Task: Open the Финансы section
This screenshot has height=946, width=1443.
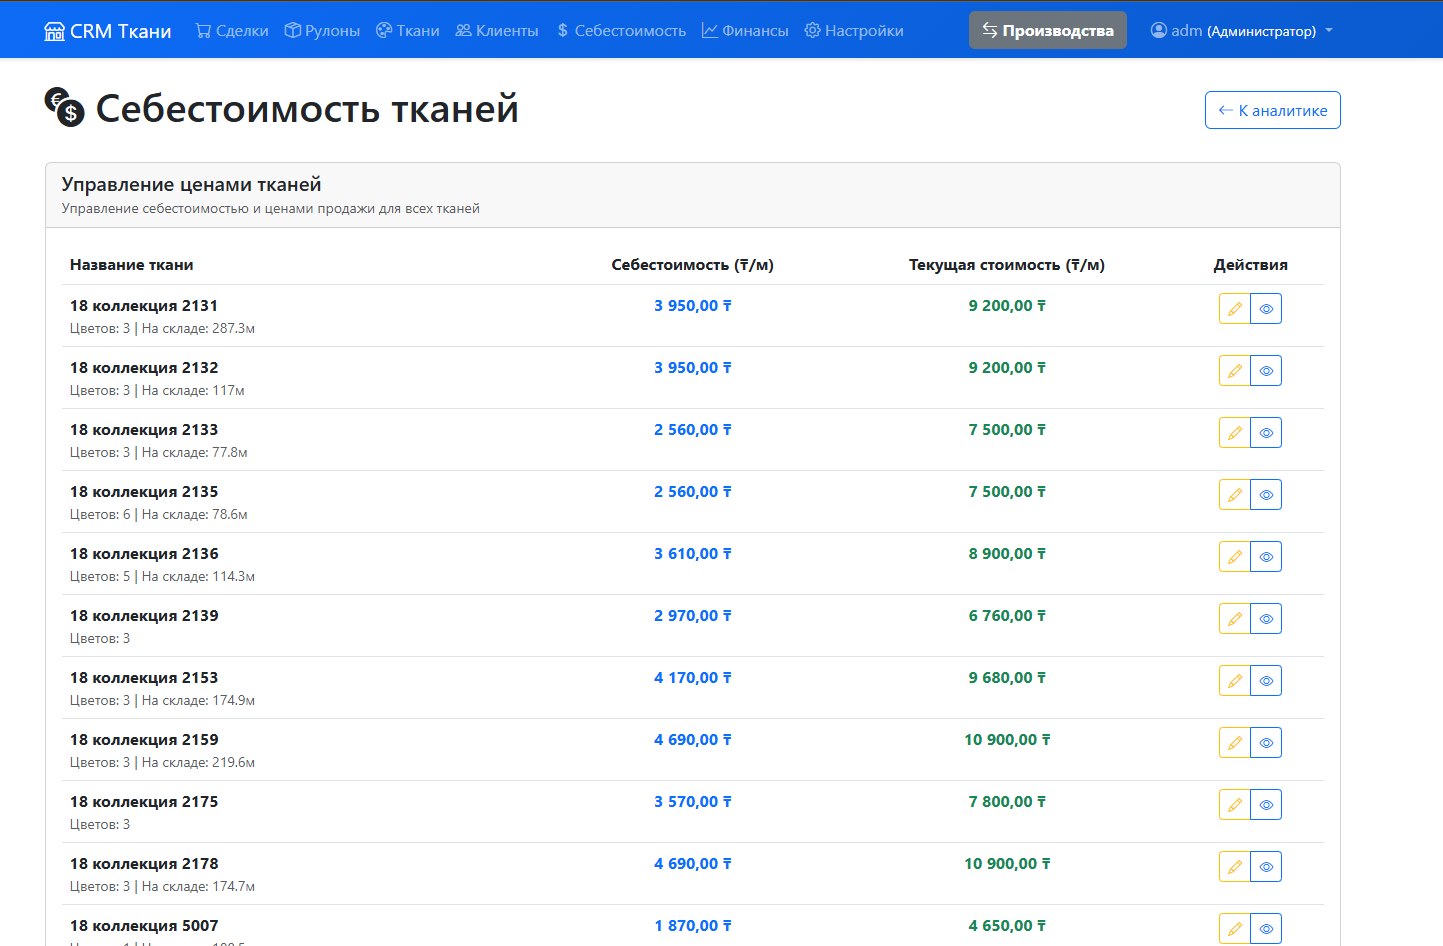Action: point(745,31)
